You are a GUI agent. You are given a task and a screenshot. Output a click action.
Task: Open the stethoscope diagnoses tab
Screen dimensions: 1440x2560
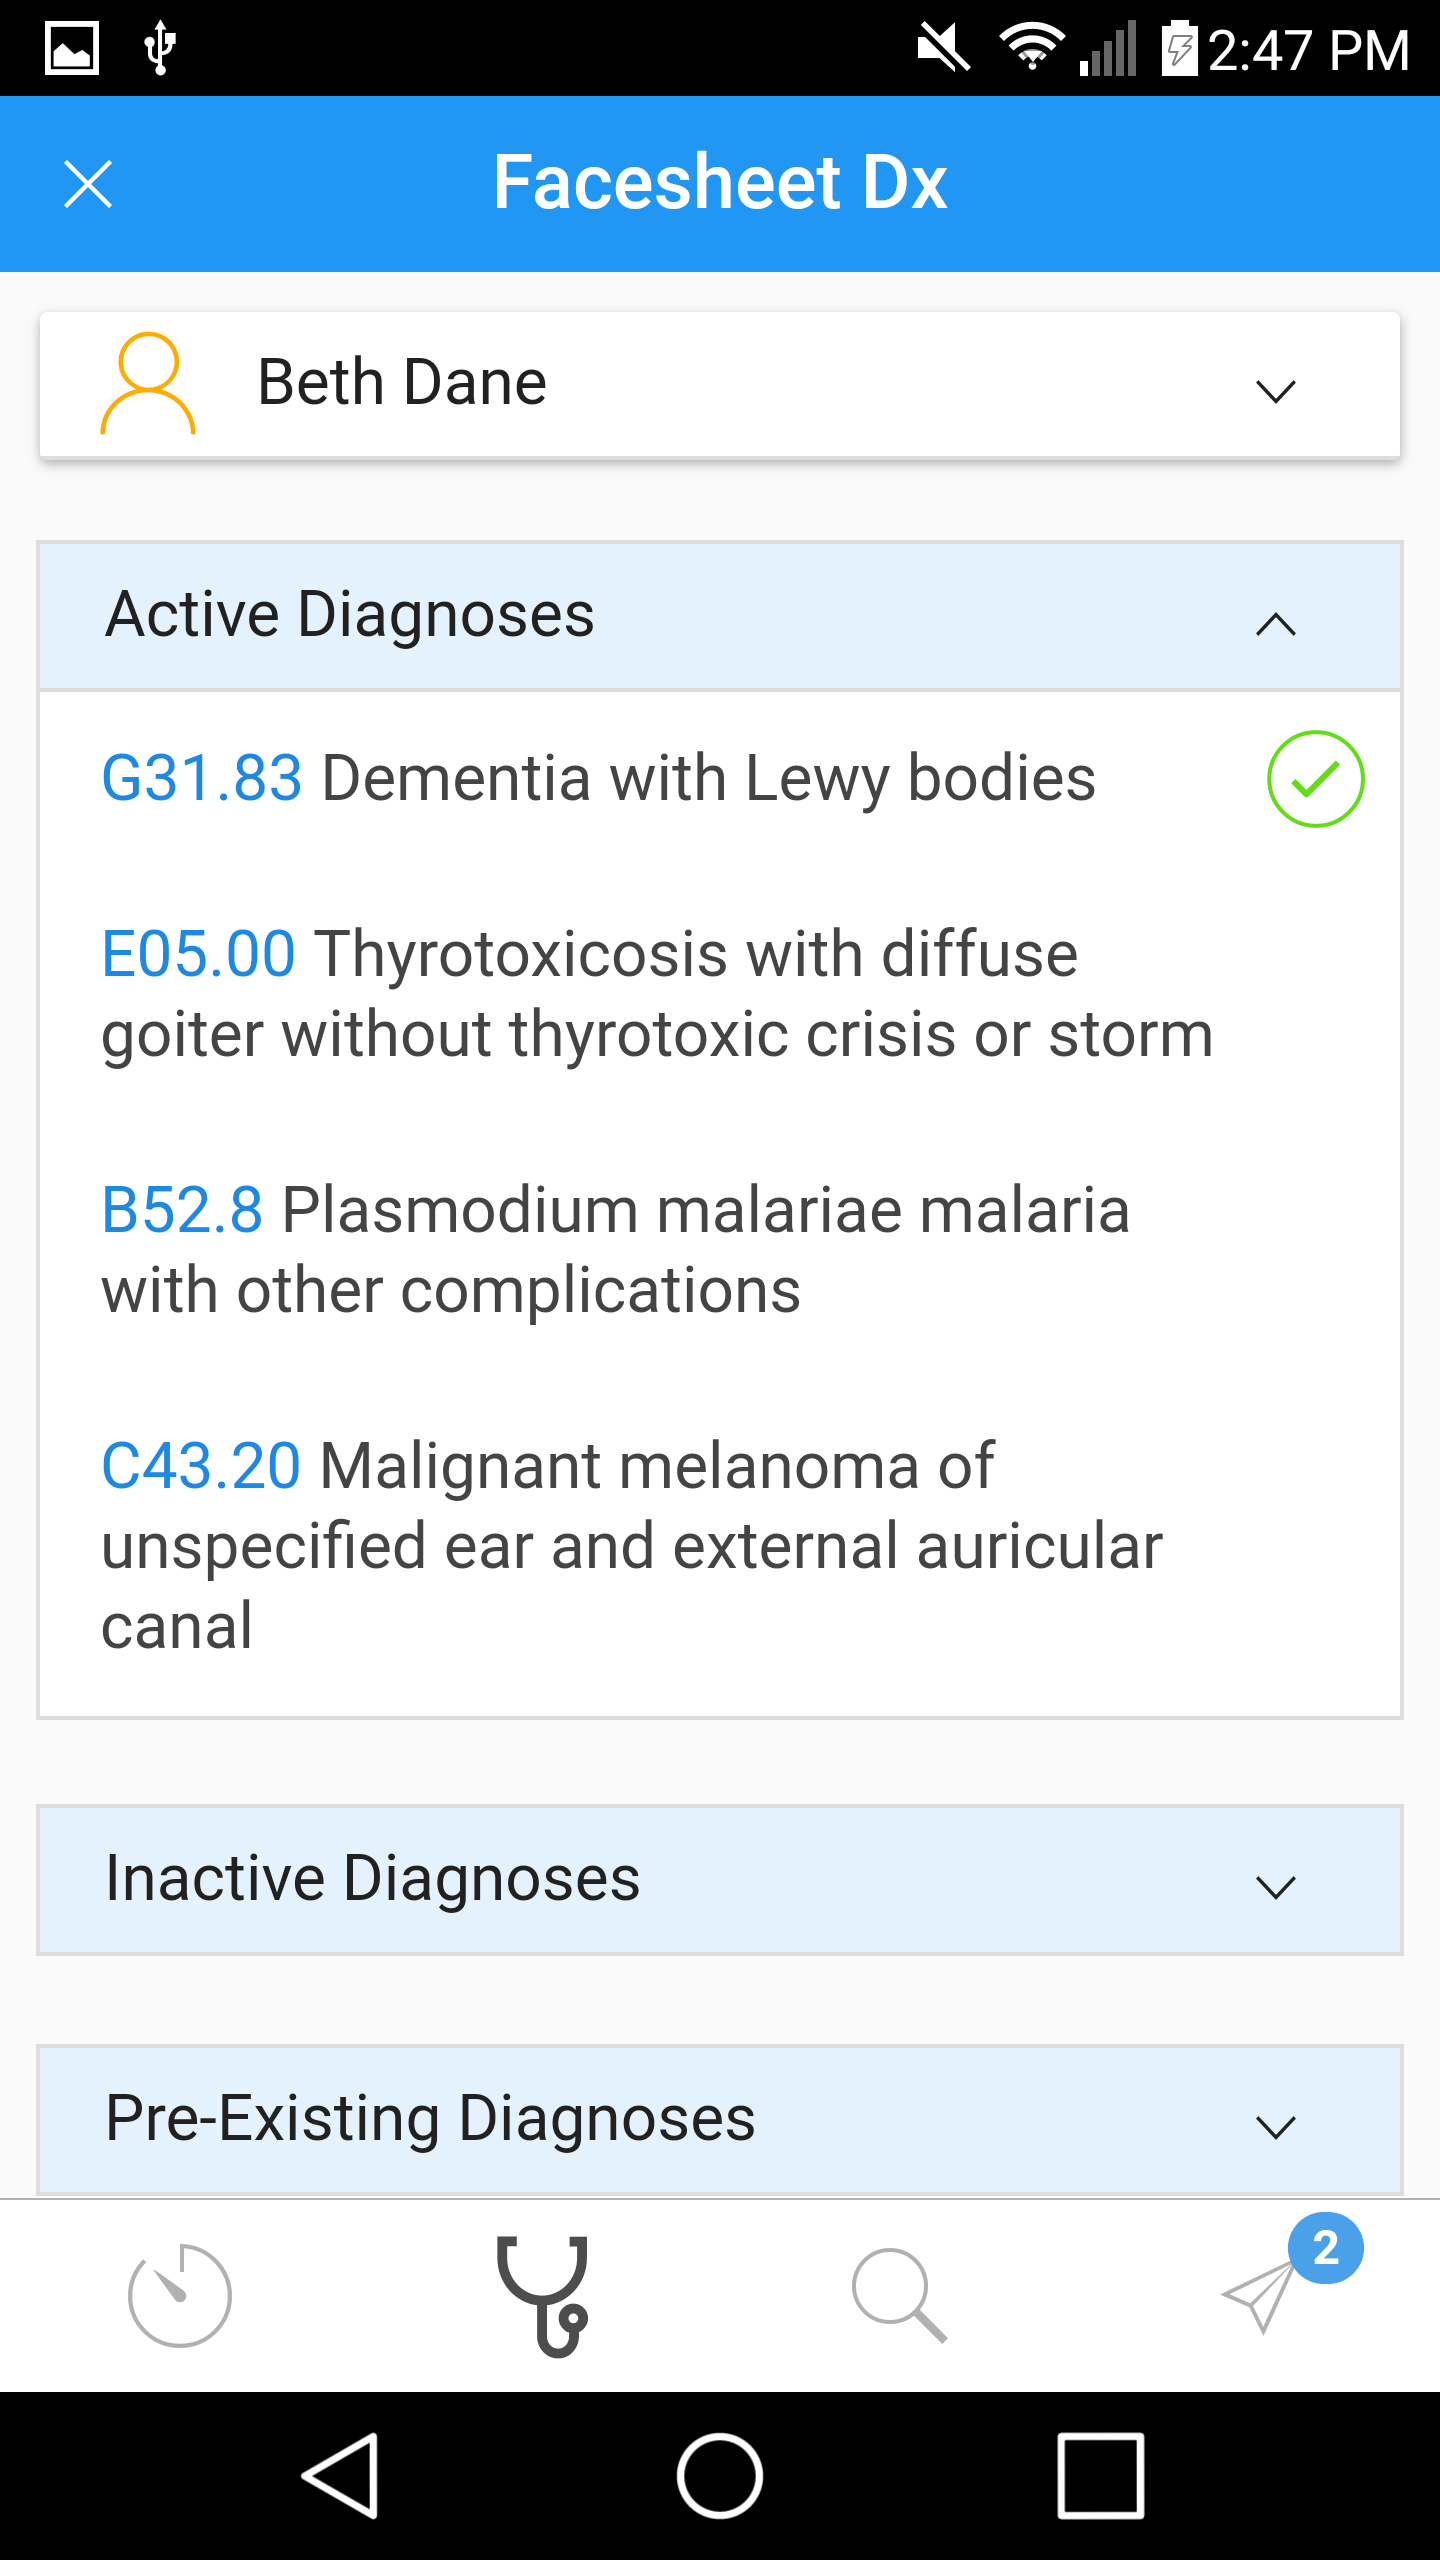[542, 2294]
